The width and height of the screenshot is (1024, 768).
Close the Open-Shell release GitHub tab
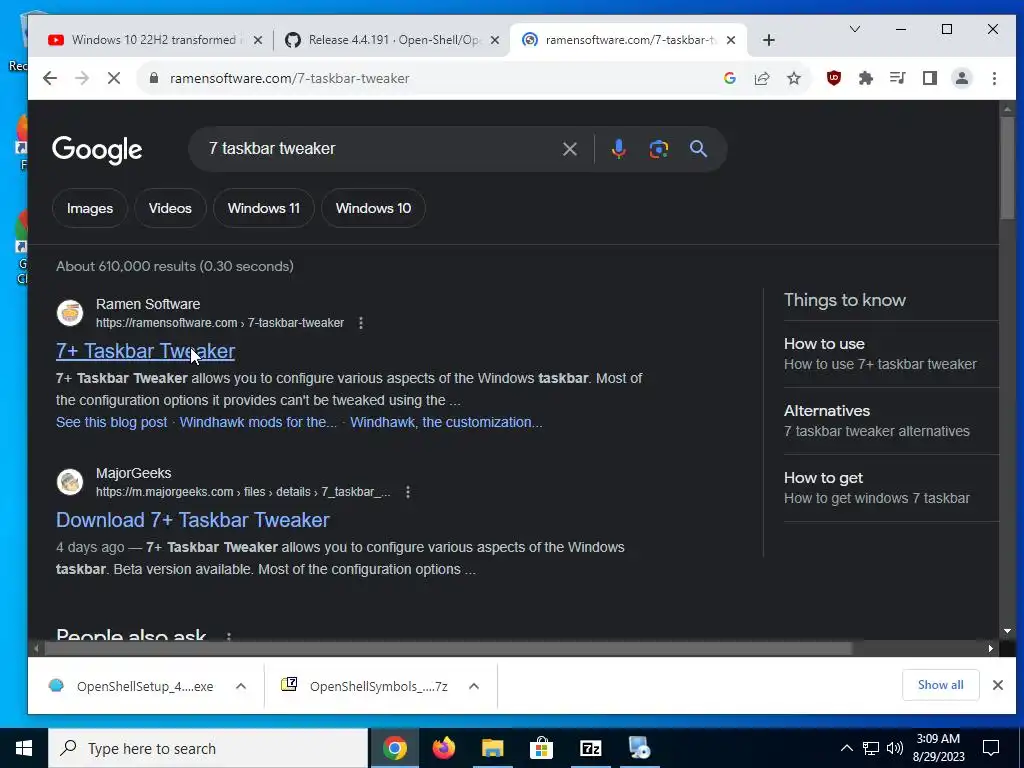point(494,40)
